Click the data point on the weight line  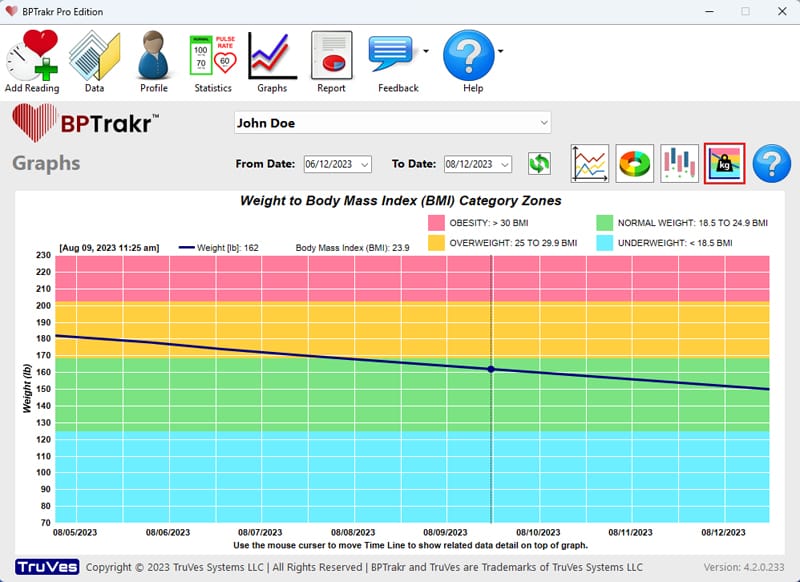(491, 370)
